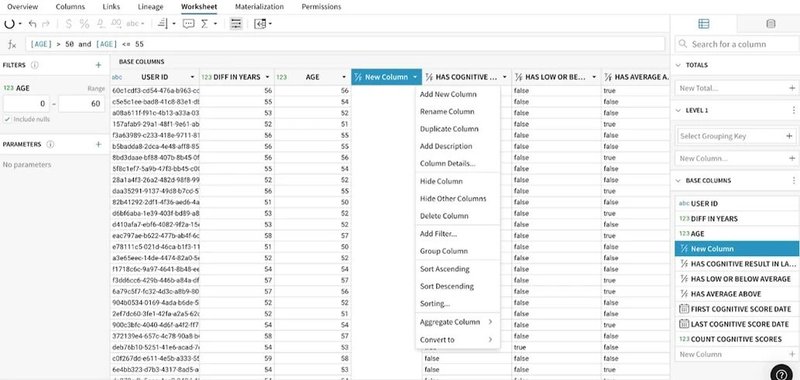Click the Search for a column field

pos(737,44)
